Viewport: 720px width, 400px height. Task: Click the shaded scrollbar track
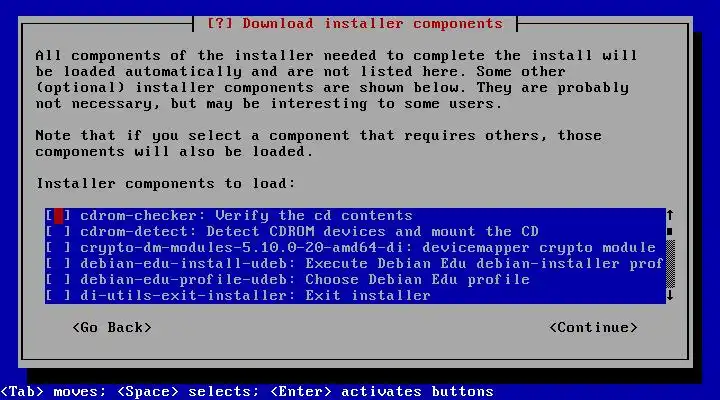point(670,264)
